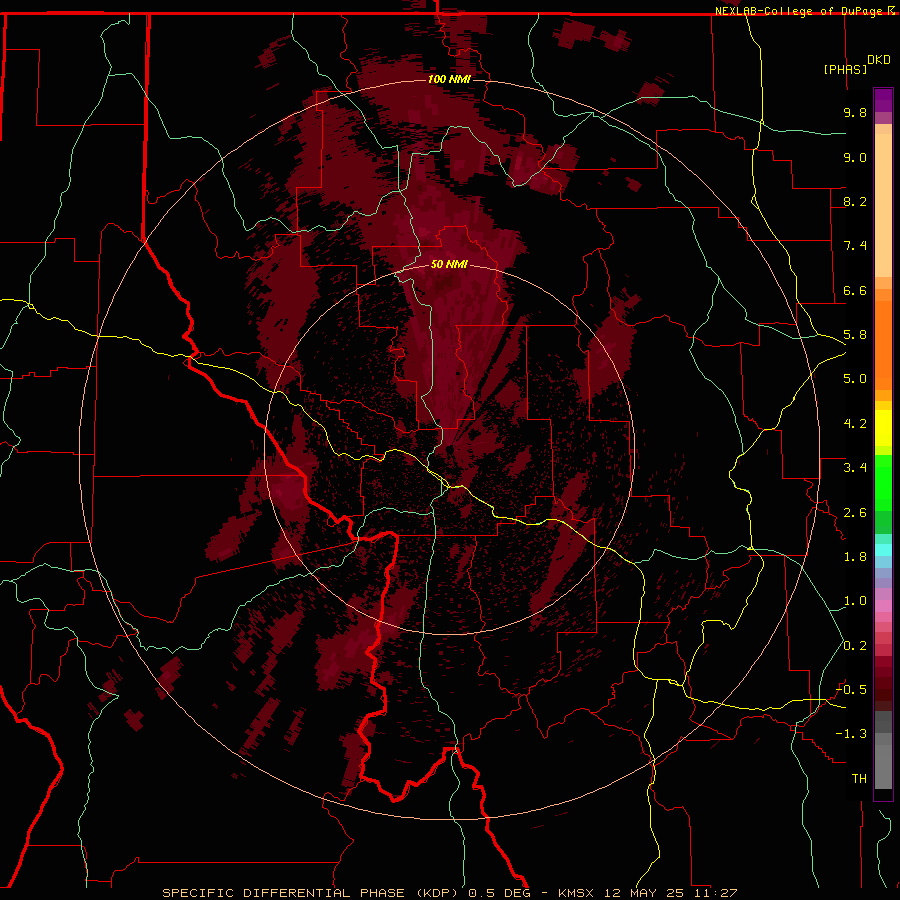Click the 7.4 value on the color scale

[x=855, y=246]
